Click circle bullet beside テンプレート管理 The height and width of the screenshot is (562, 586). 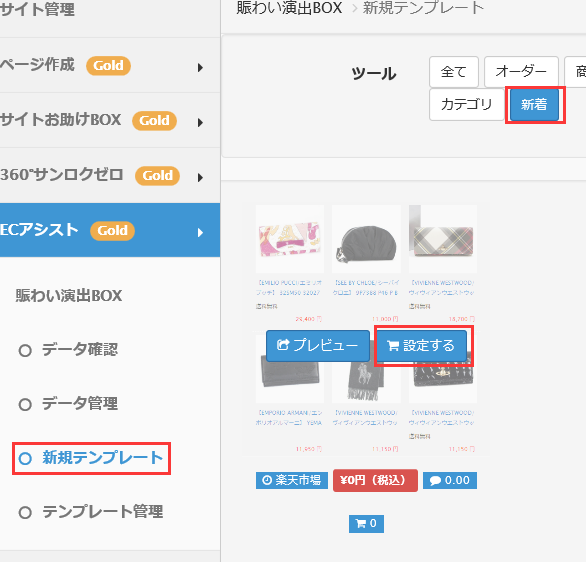pos(25,512)
